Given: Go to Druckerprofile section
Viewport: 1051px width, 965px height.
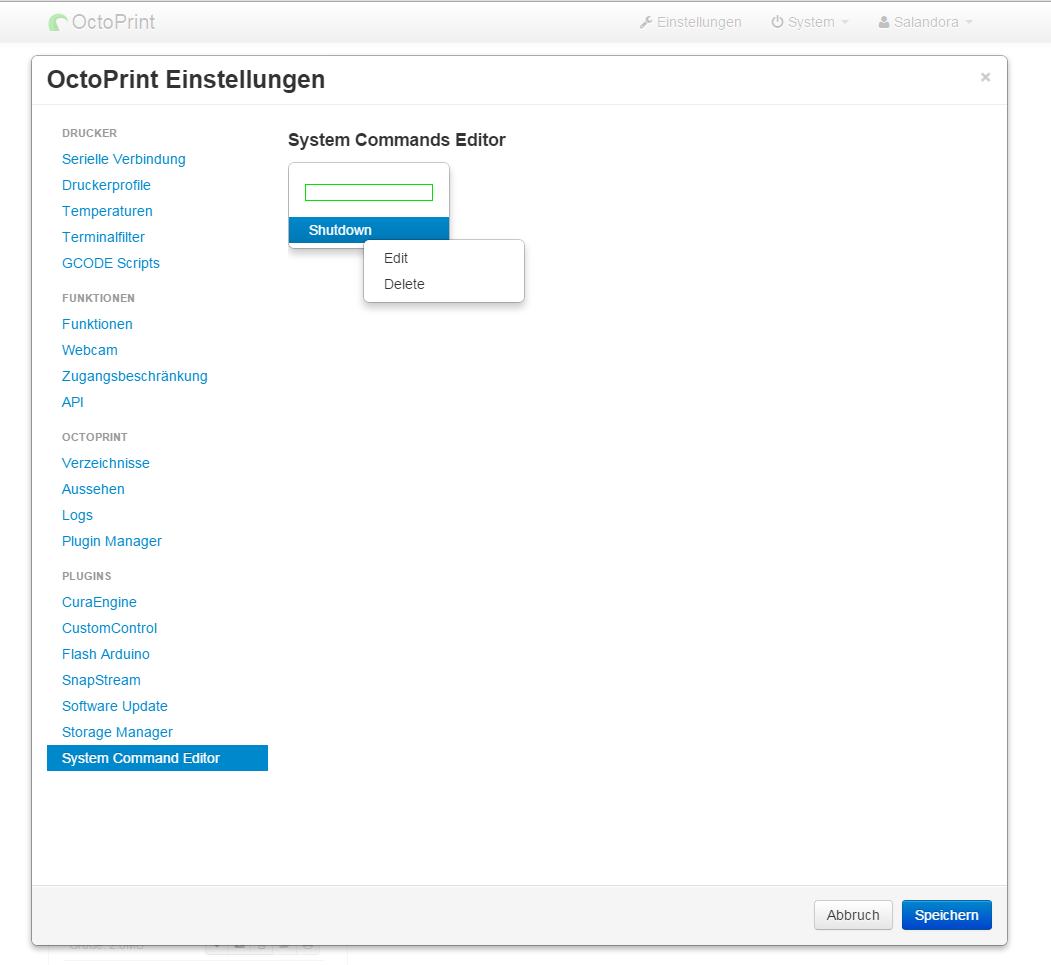Looking at the screenshot, I should click(x=106, y=185).
